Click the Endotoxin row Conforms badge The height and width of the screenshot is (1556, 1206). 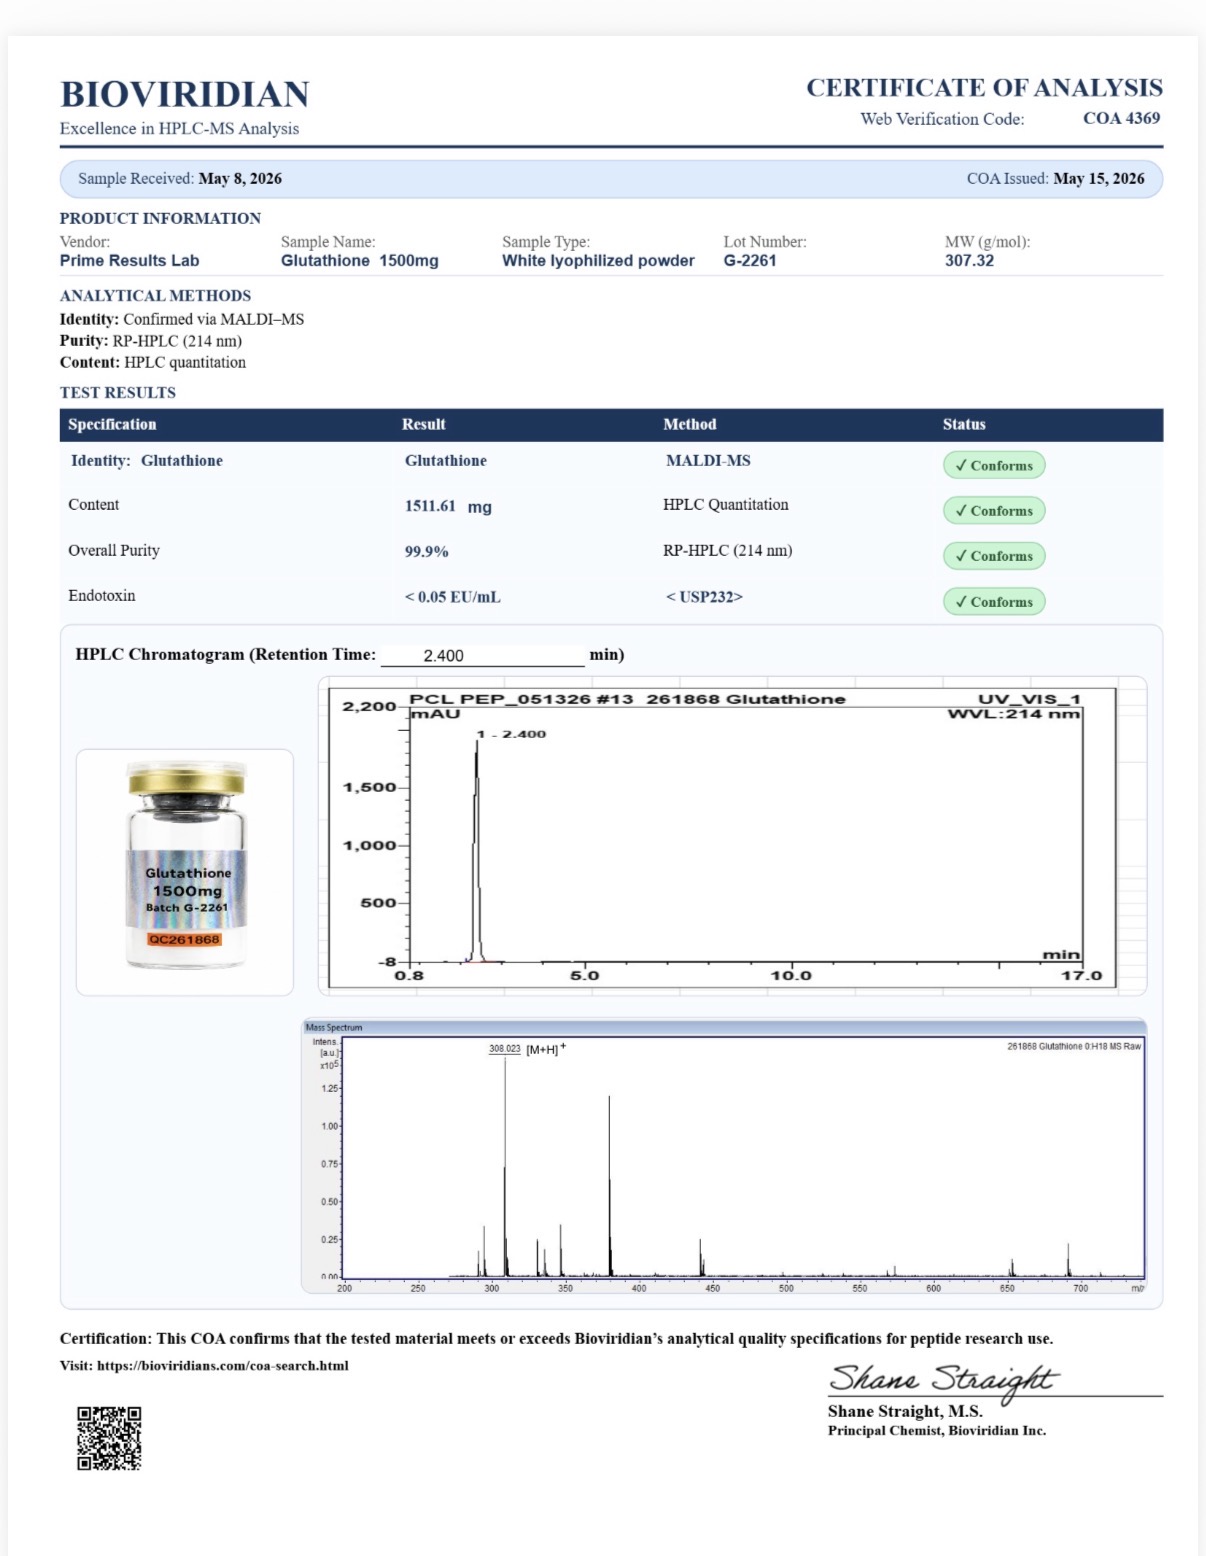coord(994,602)
